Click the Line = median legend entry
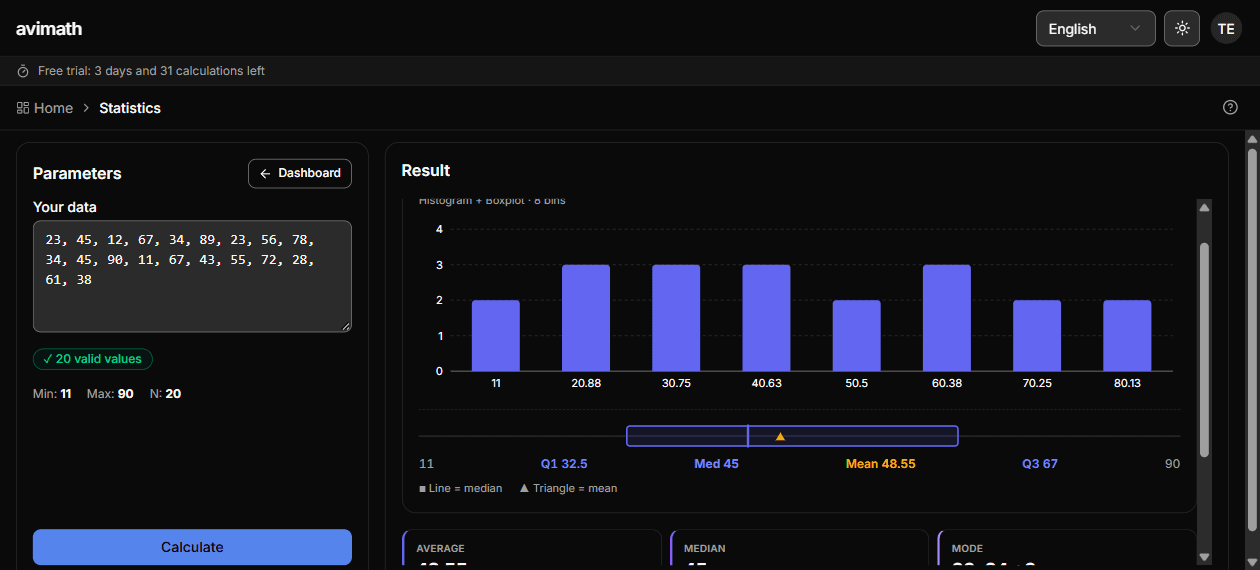The height and width of the screenshot is (570, 1260). tap(462, 489)
